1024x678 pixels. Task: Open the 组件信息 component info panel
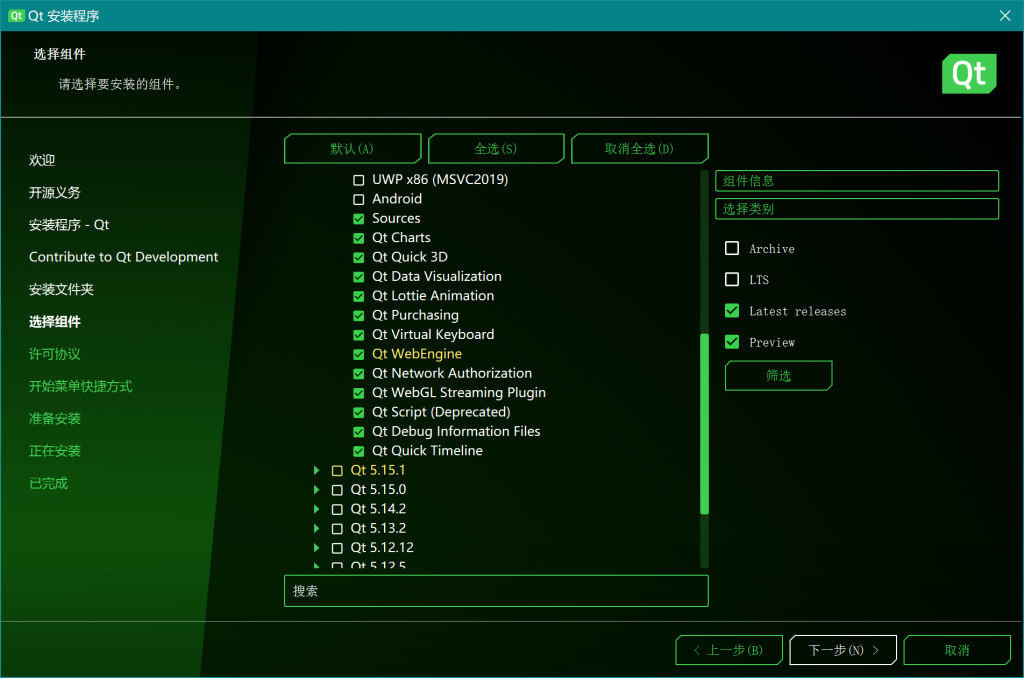point(857,181)
